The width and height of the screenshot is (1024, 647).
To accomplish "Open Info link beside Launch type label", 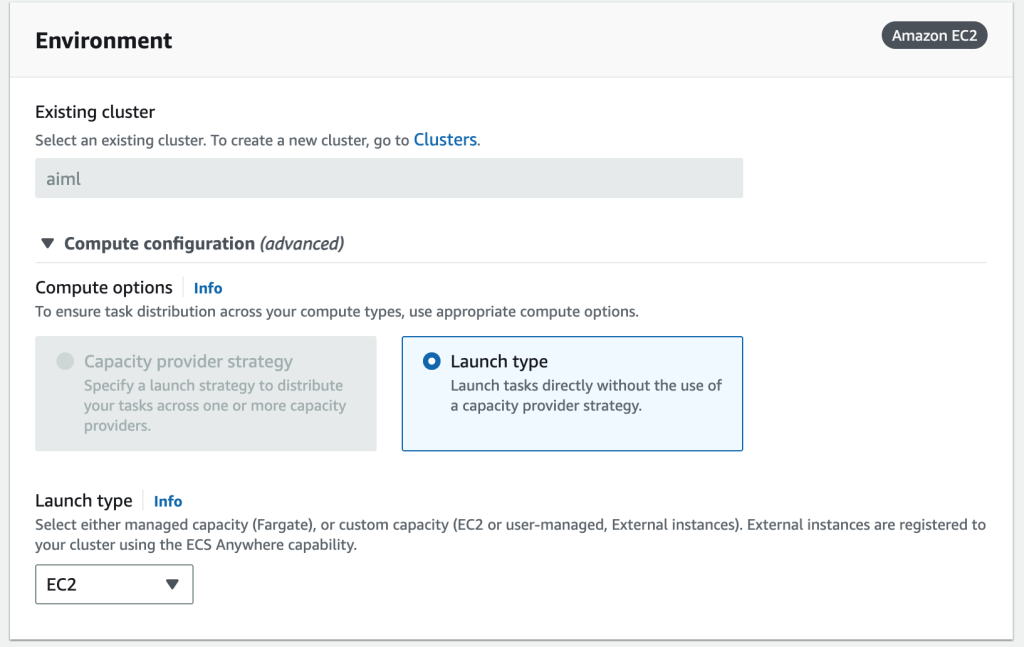I will [168, 501].
